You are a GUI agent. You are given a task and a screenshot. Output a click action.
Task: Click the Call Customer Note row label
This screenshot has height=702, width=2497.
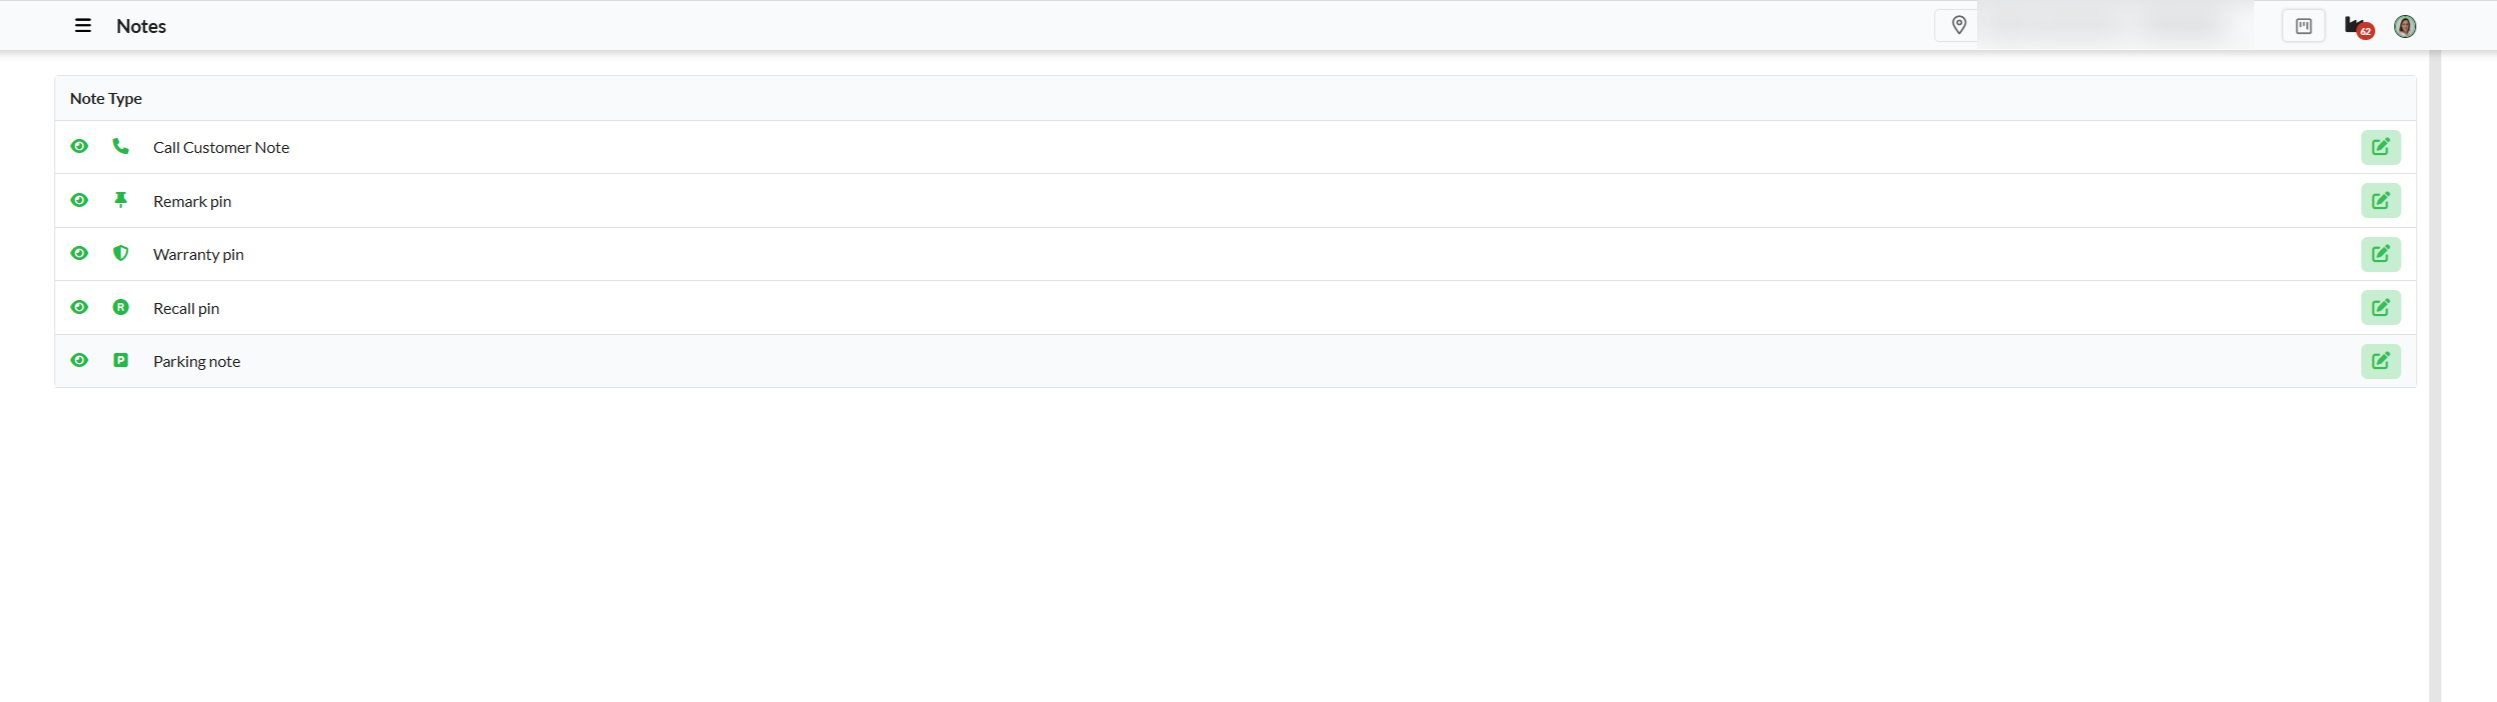coord(221,148)
